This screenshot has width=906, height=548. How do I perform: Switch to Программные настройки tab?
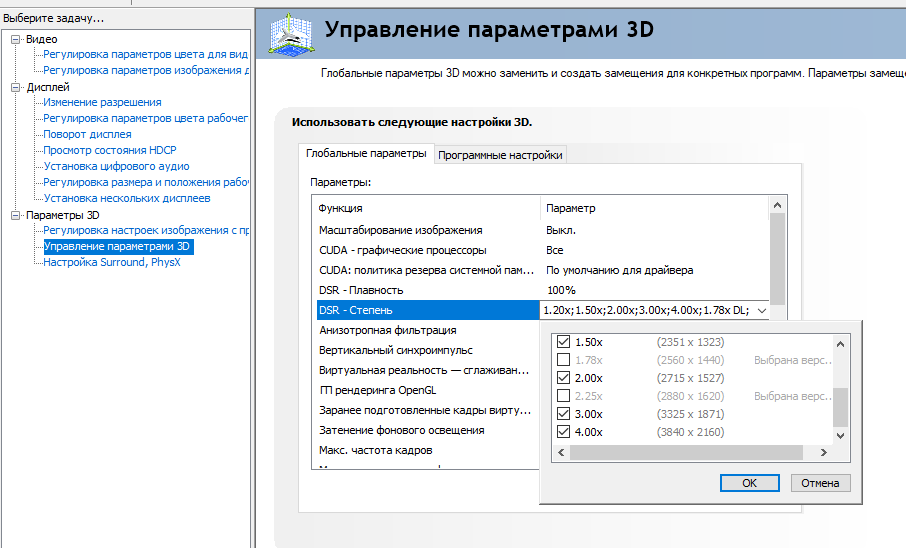(x=500, y=155)
